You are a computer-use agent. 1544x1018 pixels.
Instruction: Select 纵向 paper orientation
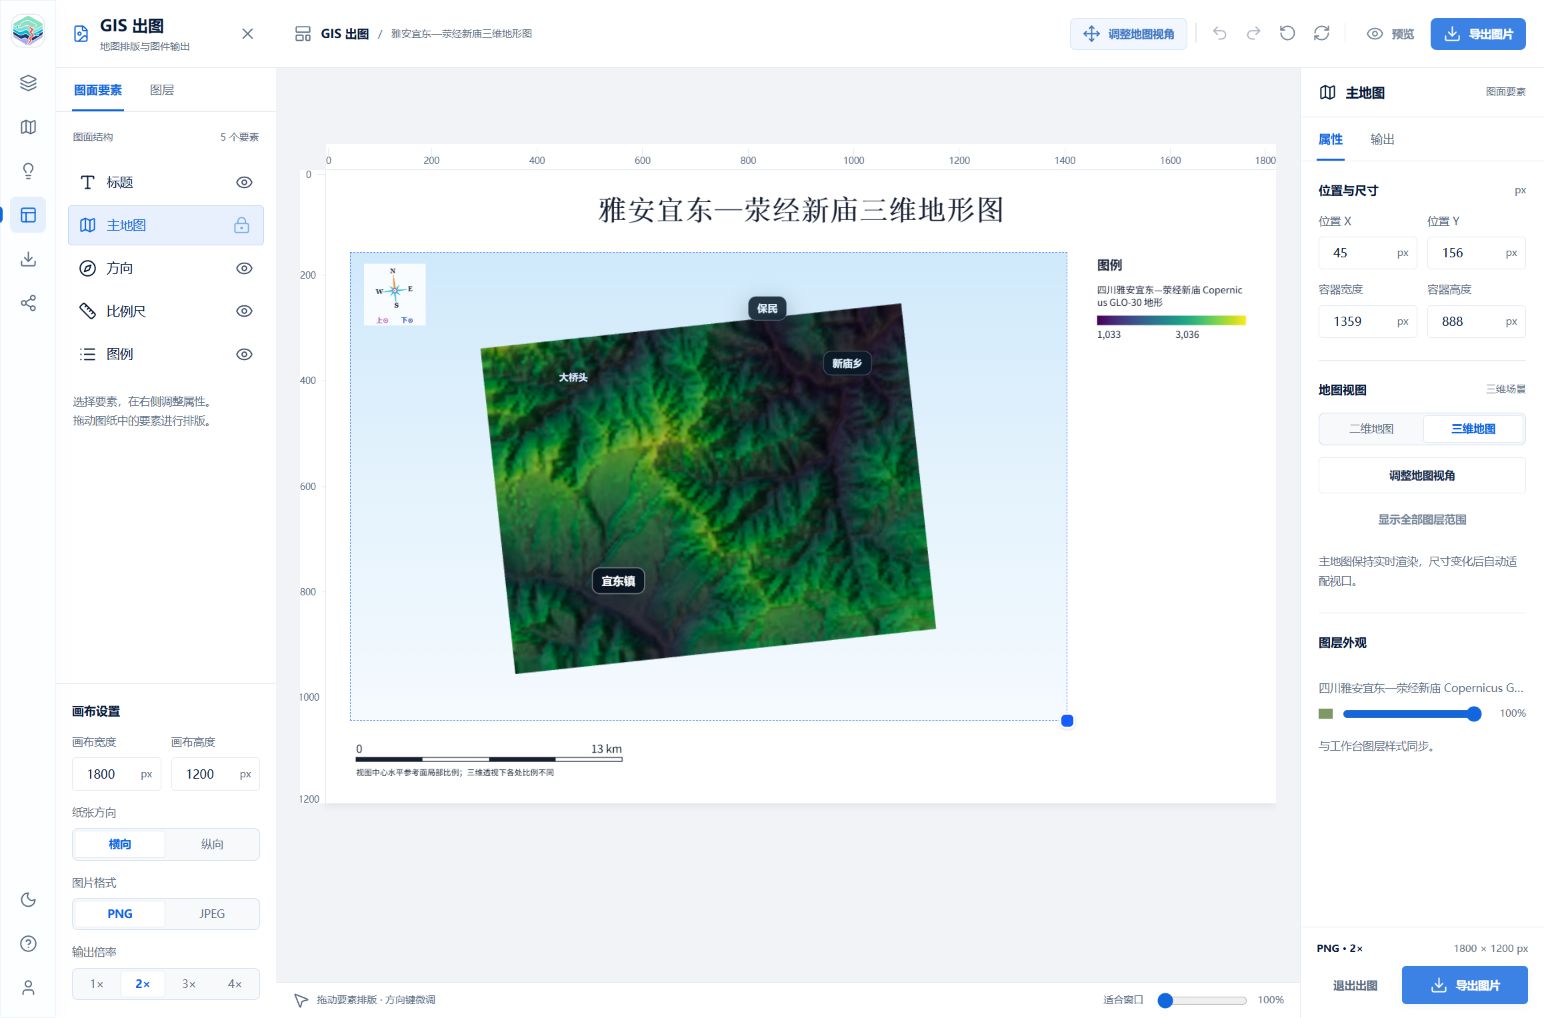point(212,844)
